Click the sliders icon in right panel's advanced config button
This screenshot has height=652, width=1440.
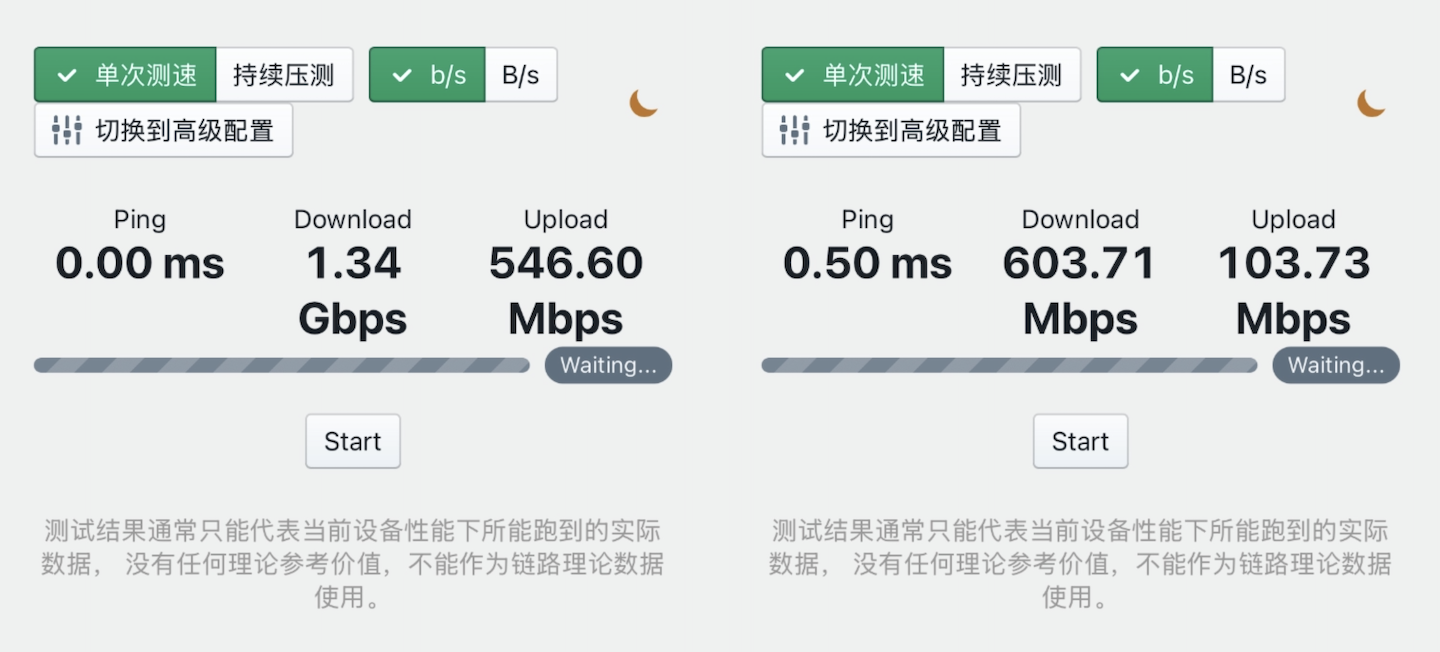click(794, 130)
